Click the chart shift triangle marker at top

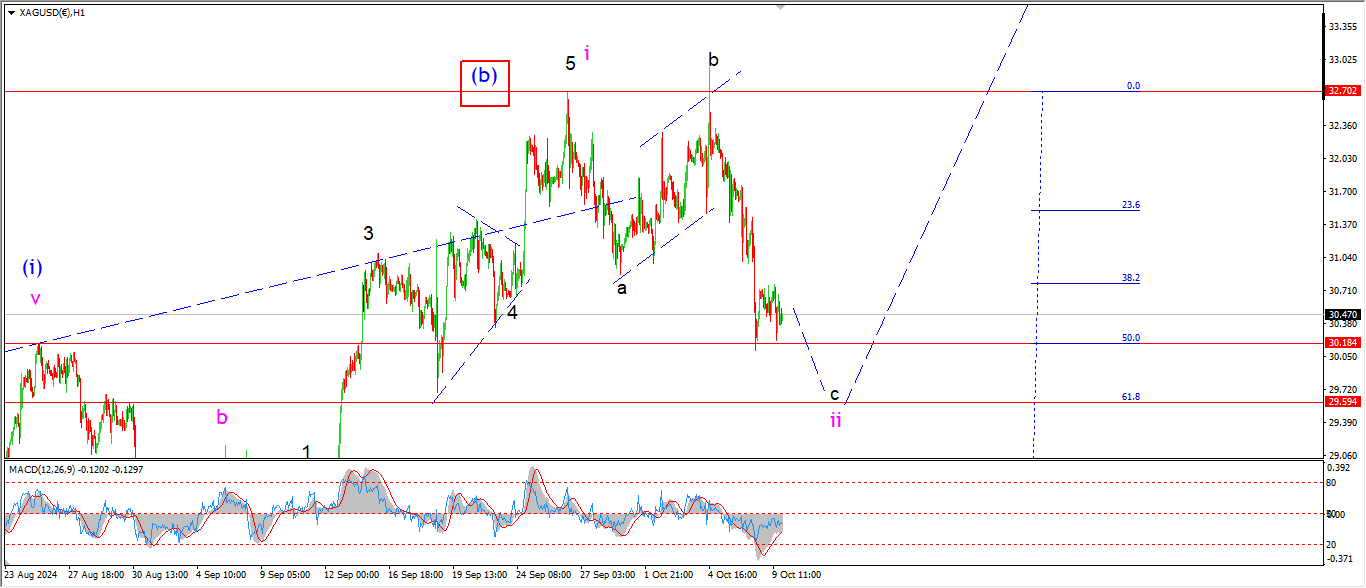point(782,8)
